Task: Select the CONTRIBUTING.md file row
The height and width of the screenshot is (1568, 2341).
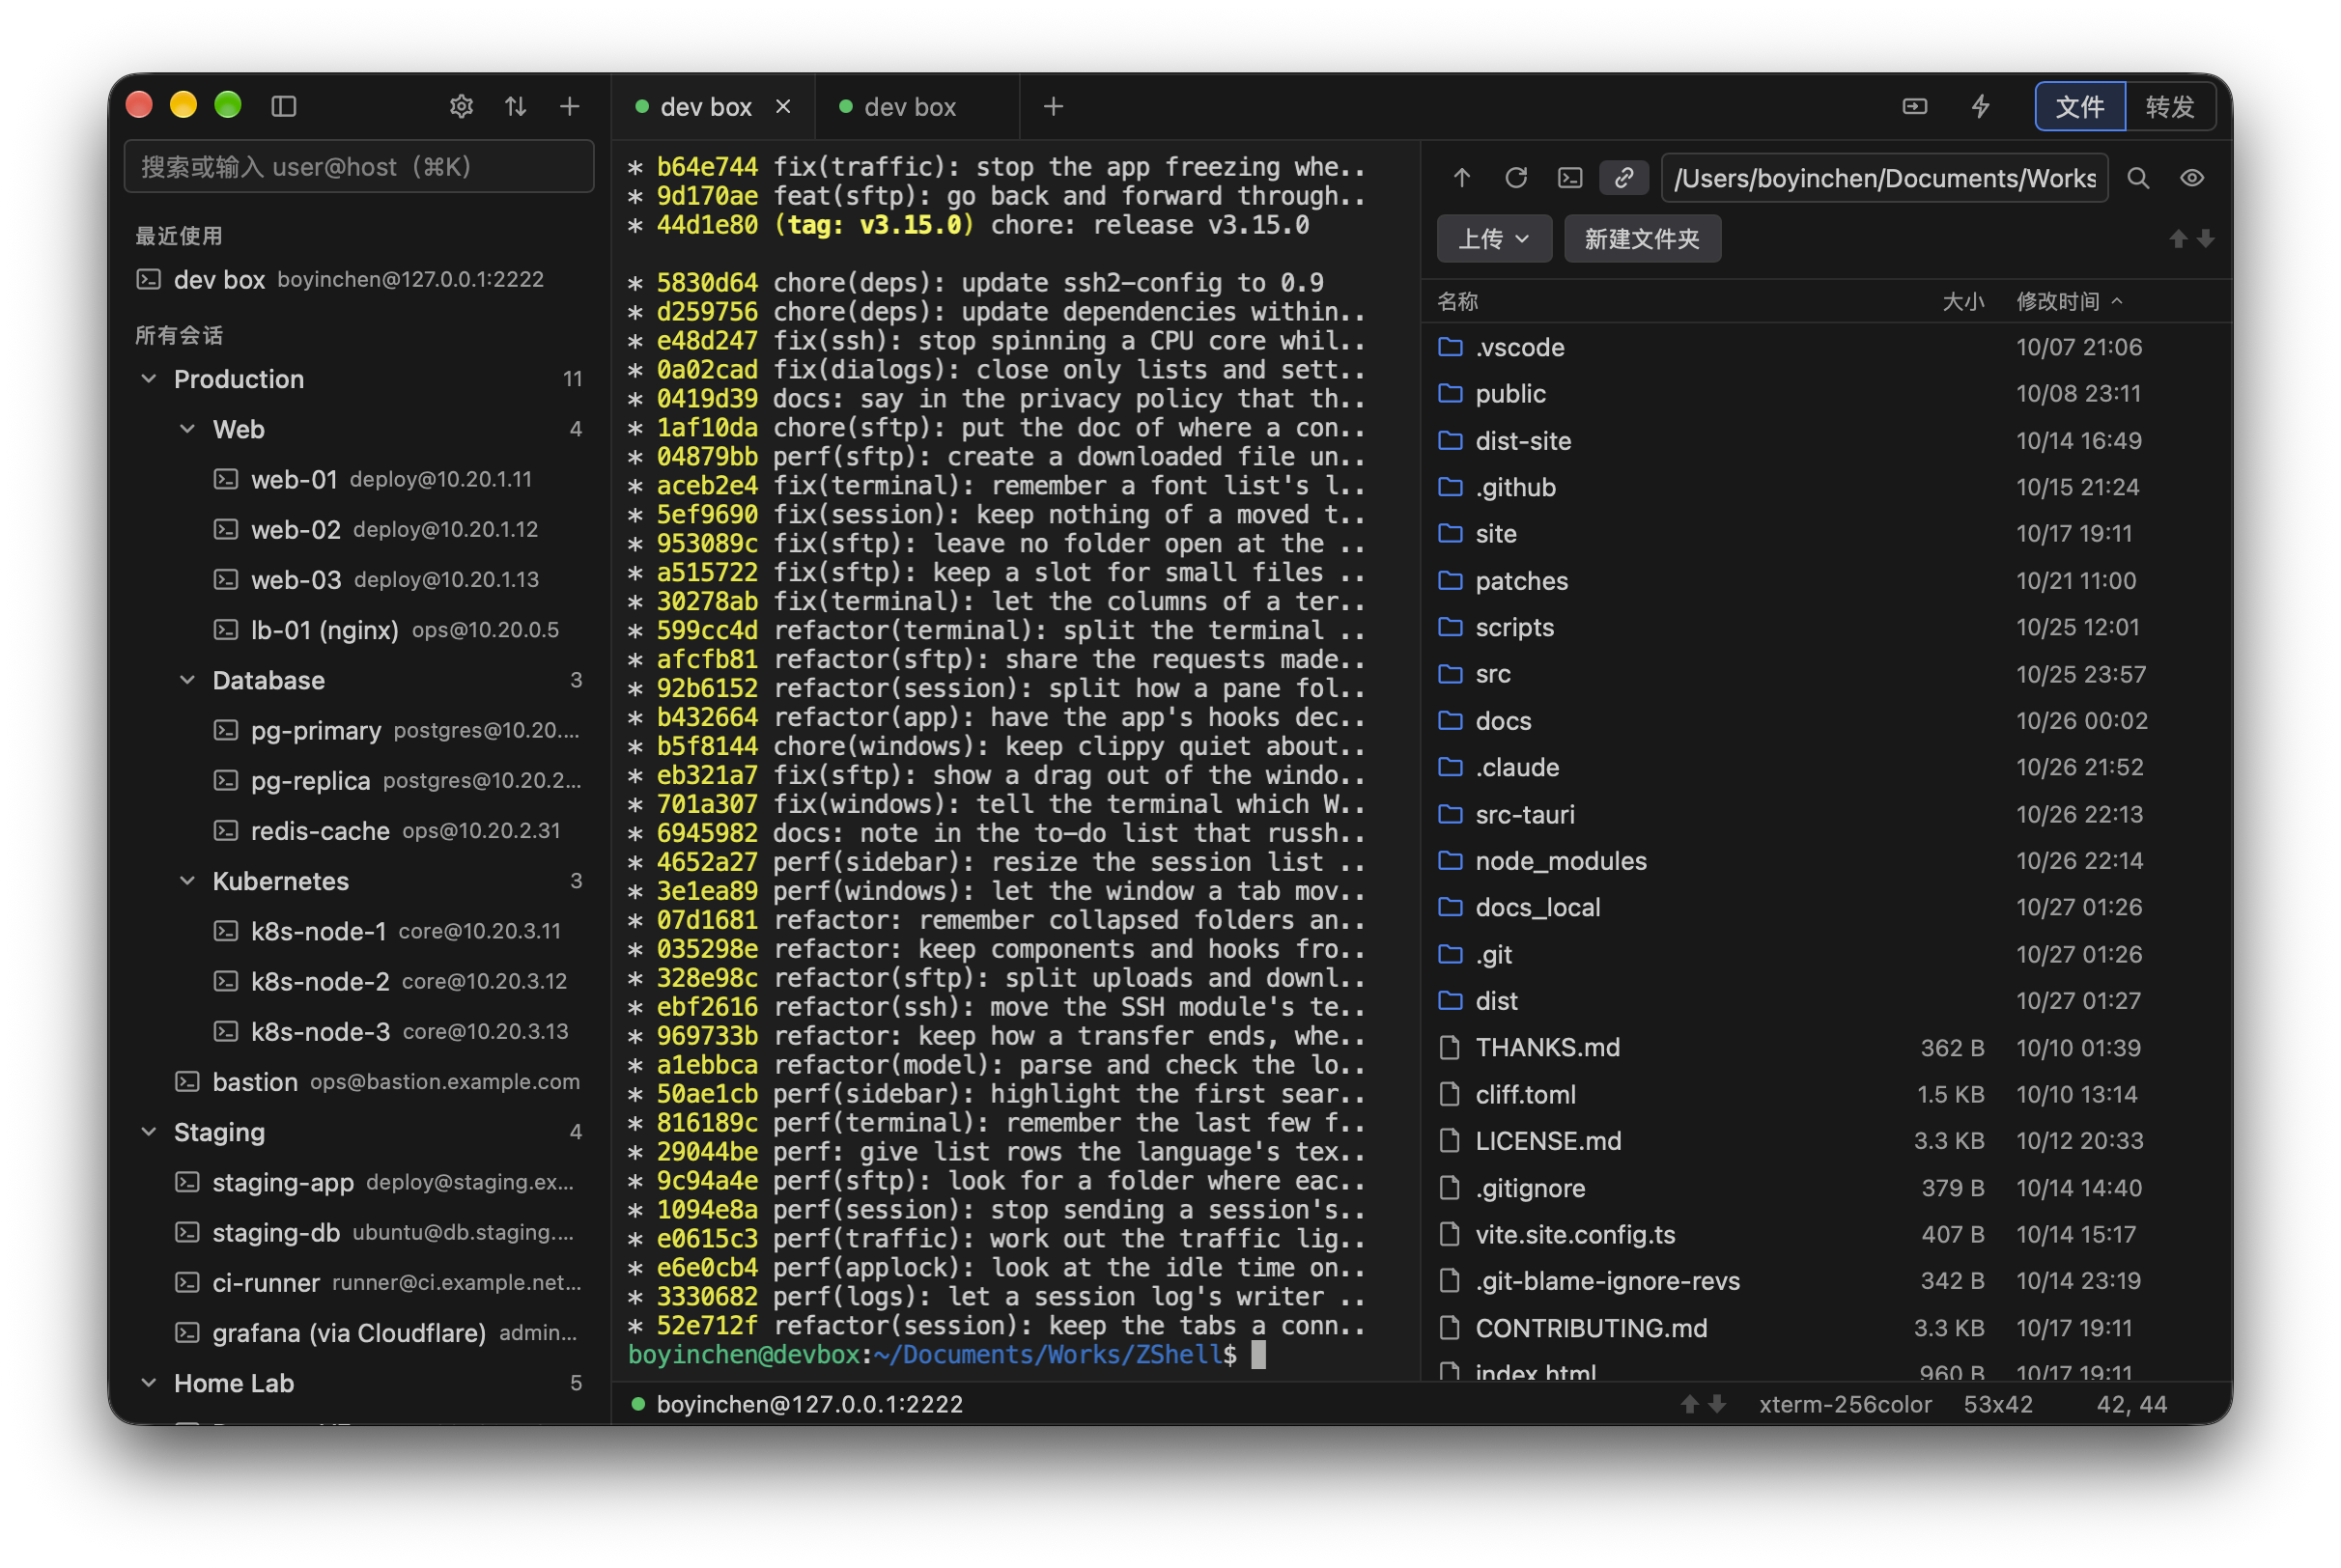Action: [1825, 1328]
